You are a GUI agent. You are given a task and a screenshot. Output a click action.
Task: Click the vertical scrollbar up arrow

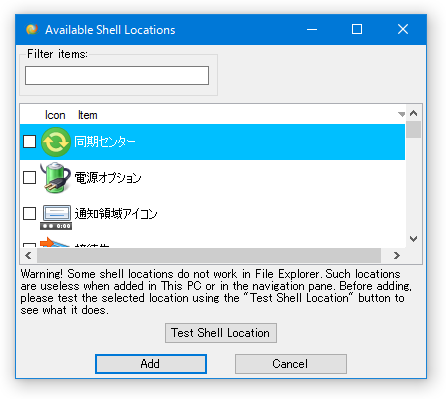coord(414,113)
